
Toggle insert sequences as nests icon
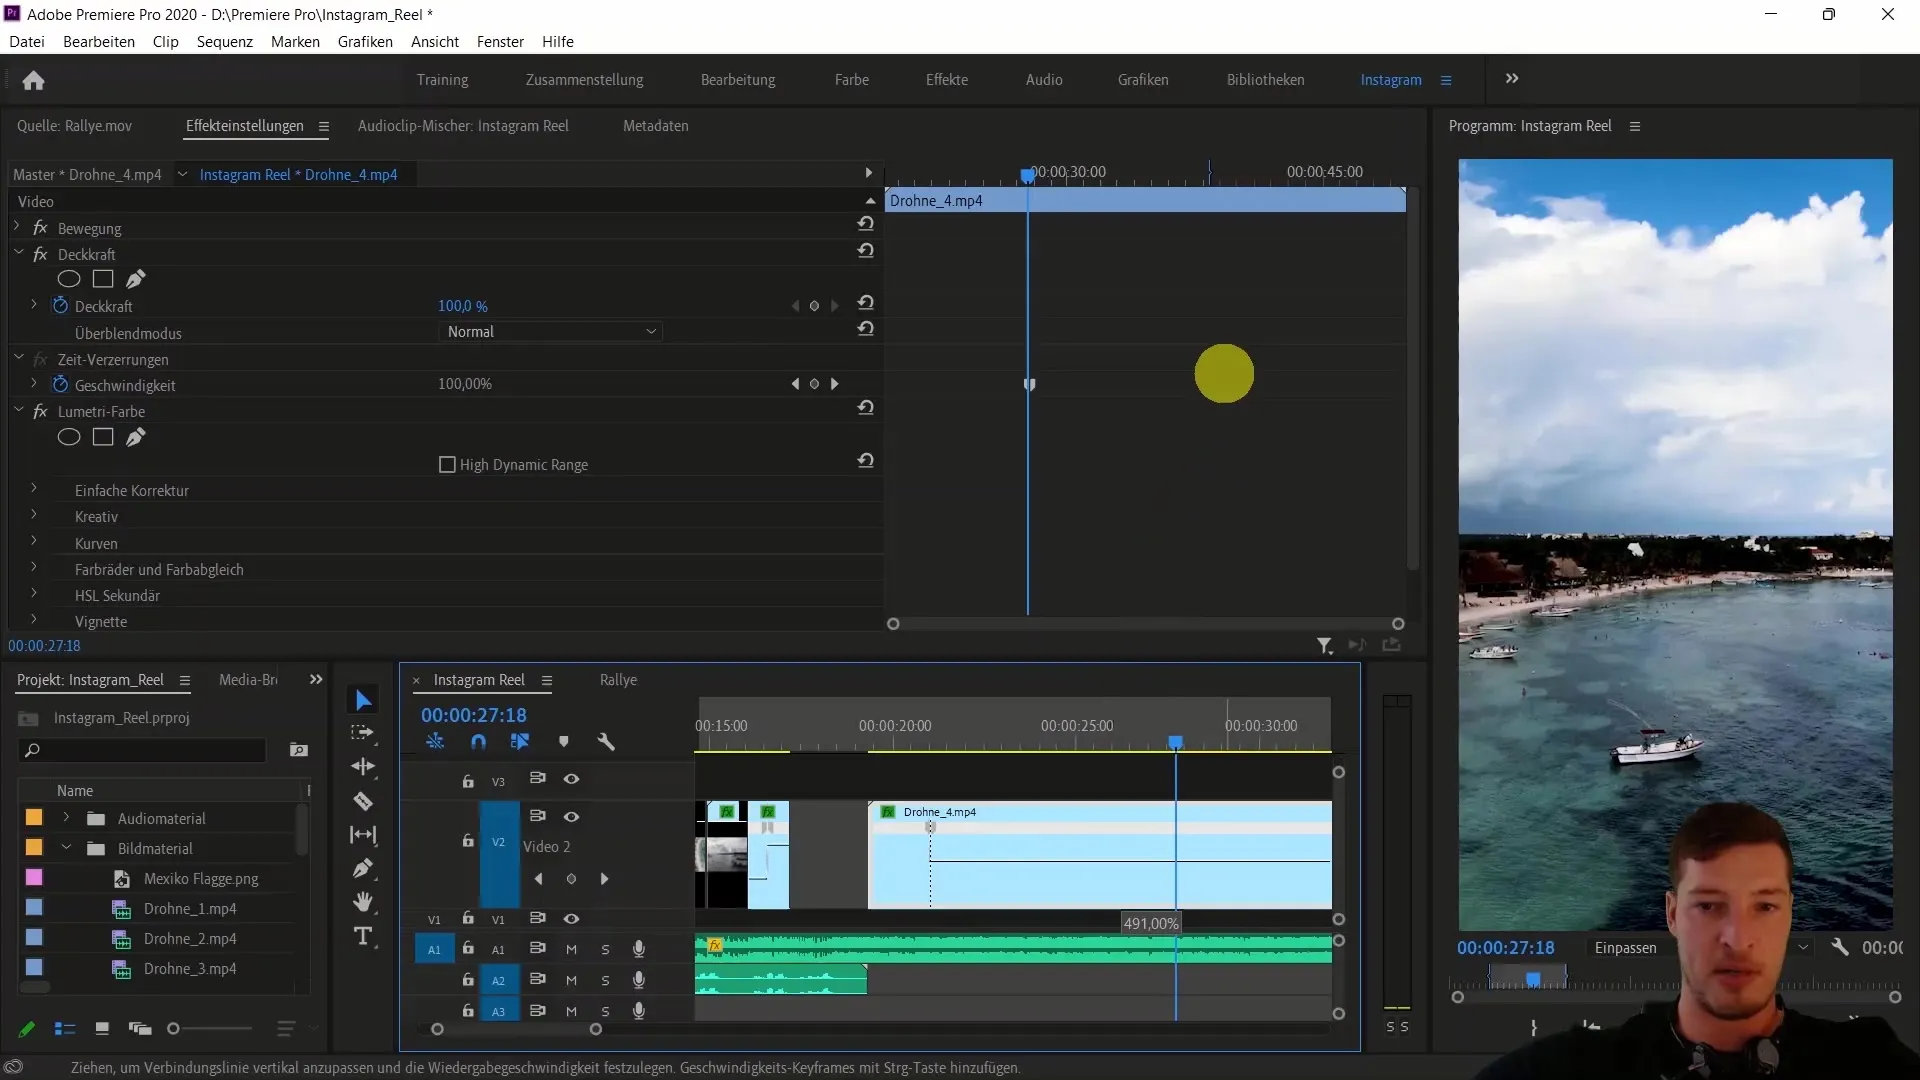pos(435,742)
